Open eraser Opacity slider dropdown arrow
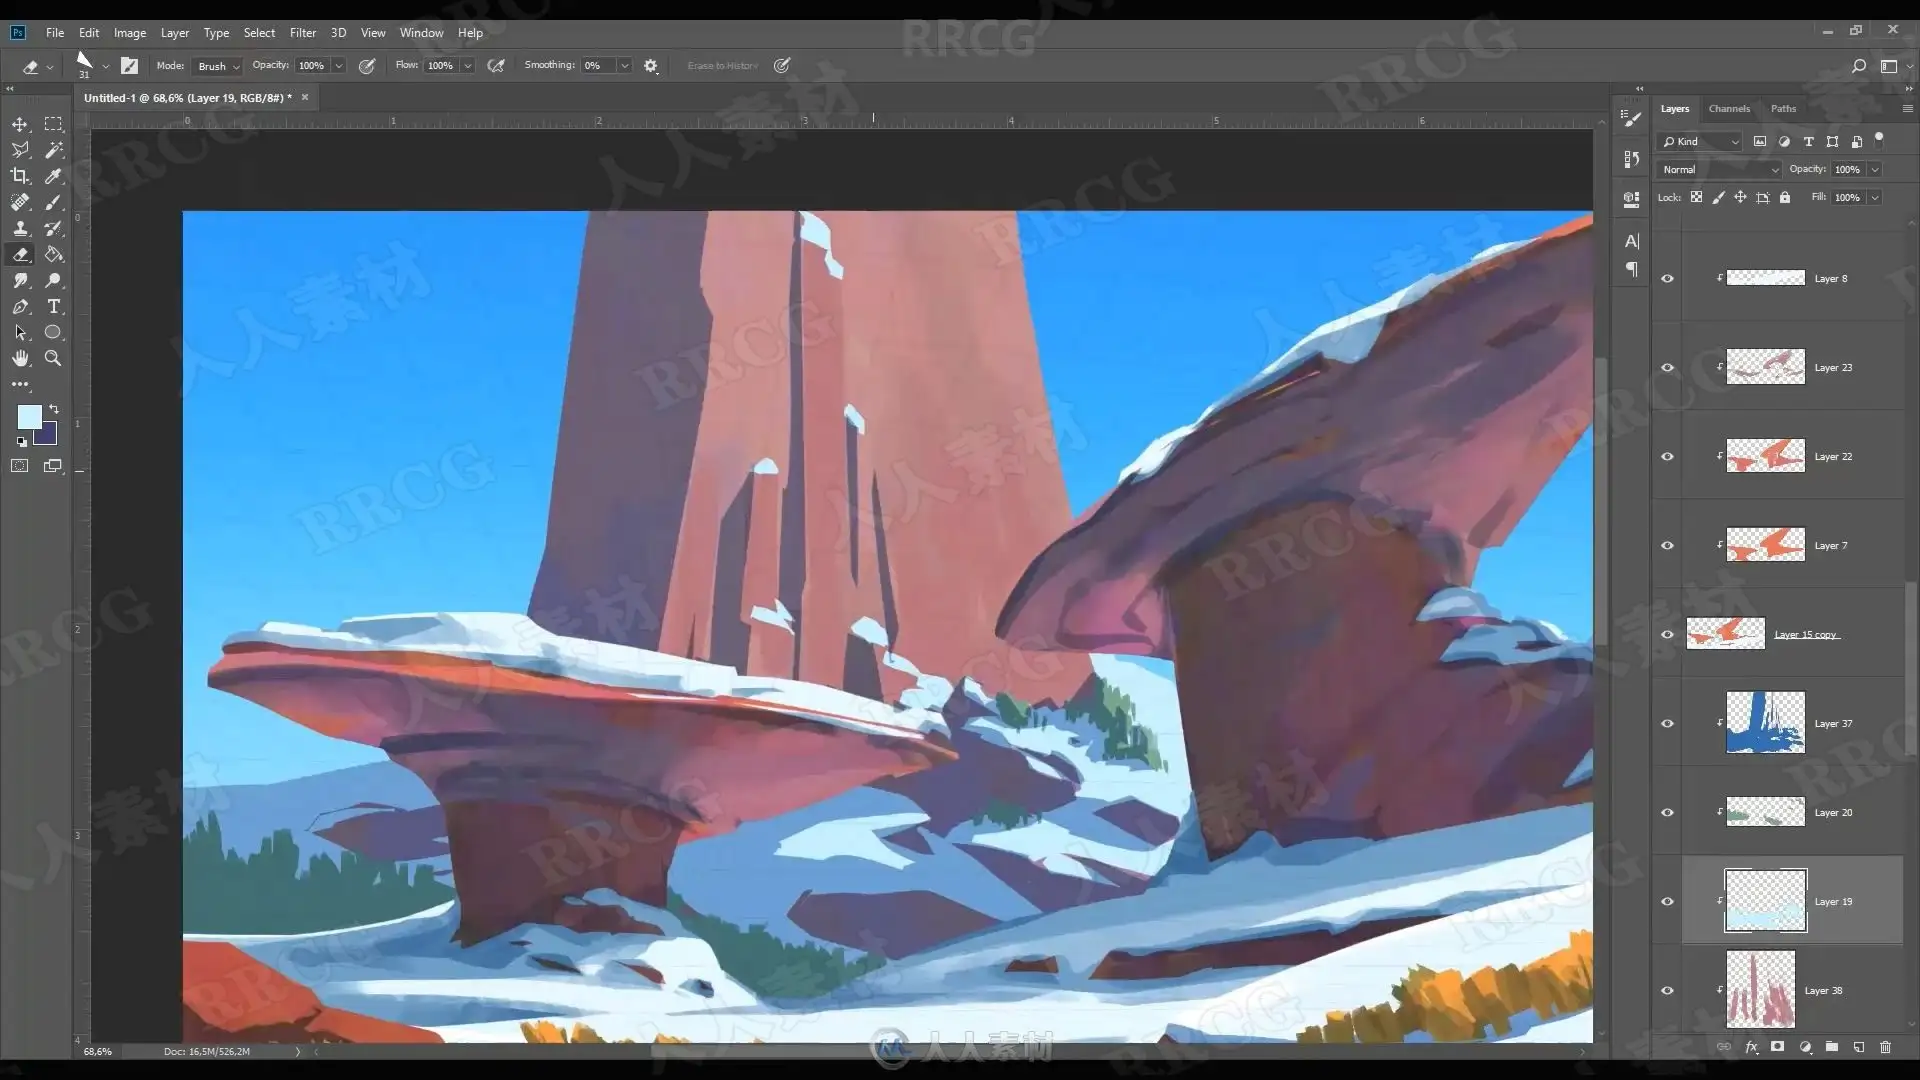1920x1080 pixels. [339, 66]
